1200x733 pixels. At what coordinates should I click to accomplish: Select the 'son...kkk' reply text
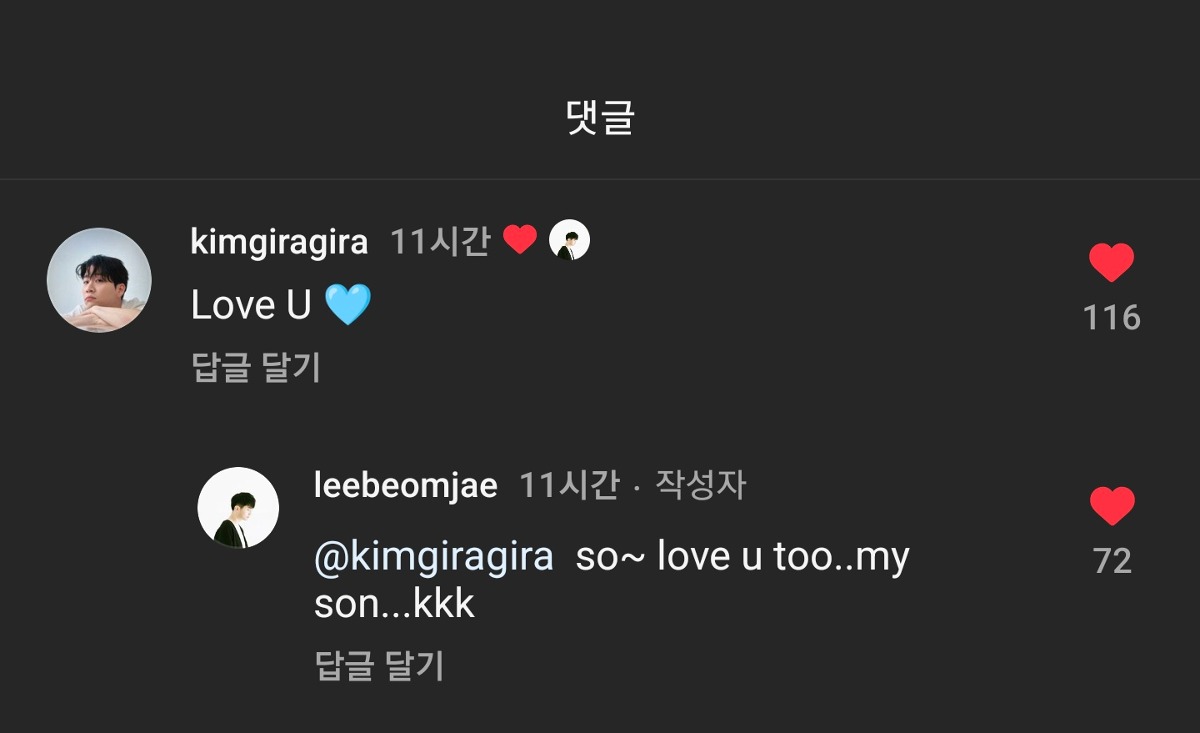pyautogui.click(x=394, y=604)
